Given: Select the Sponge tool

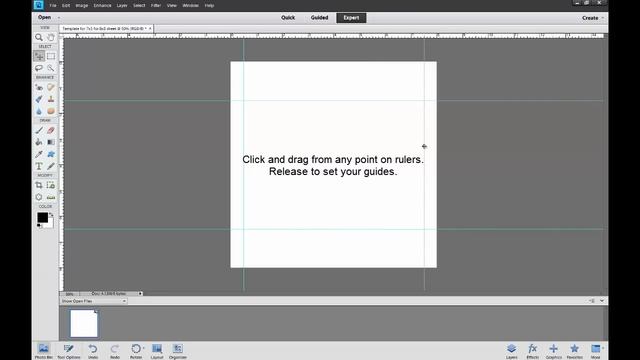Looking at the screenshot, I should click(51, 111).
